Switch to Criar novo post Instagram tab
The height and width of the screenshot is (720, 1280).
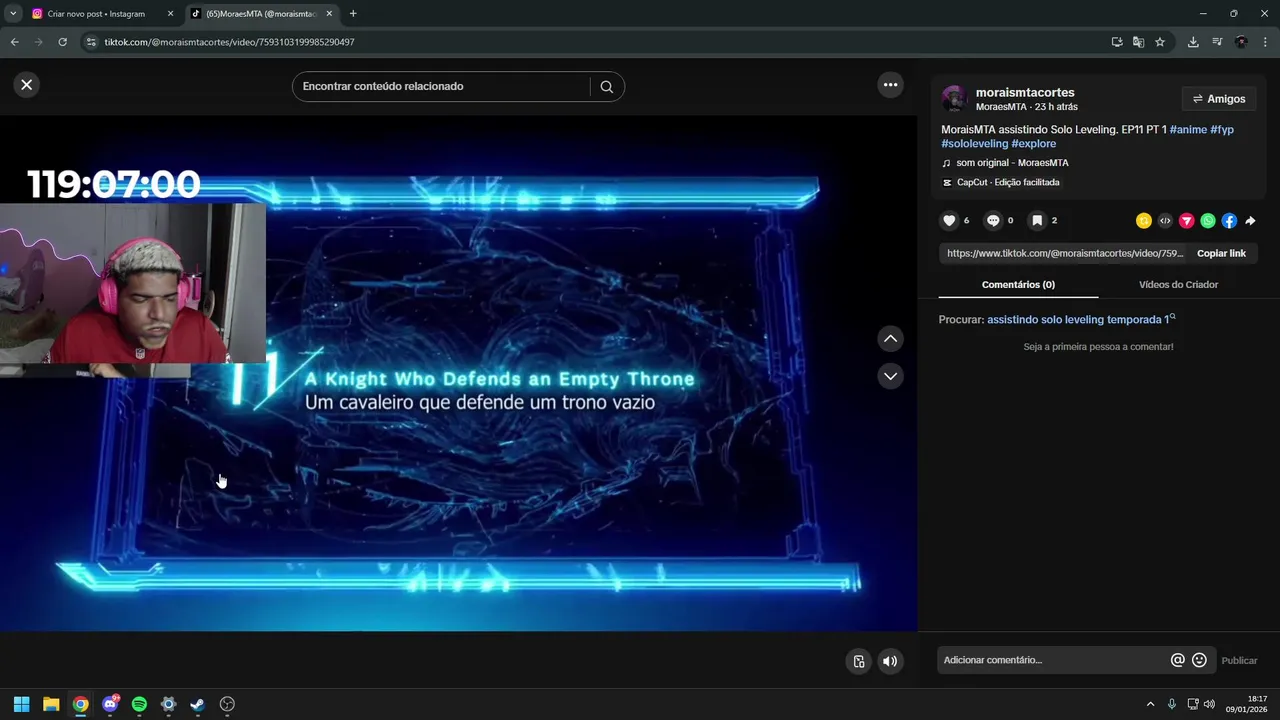[95, 14]
